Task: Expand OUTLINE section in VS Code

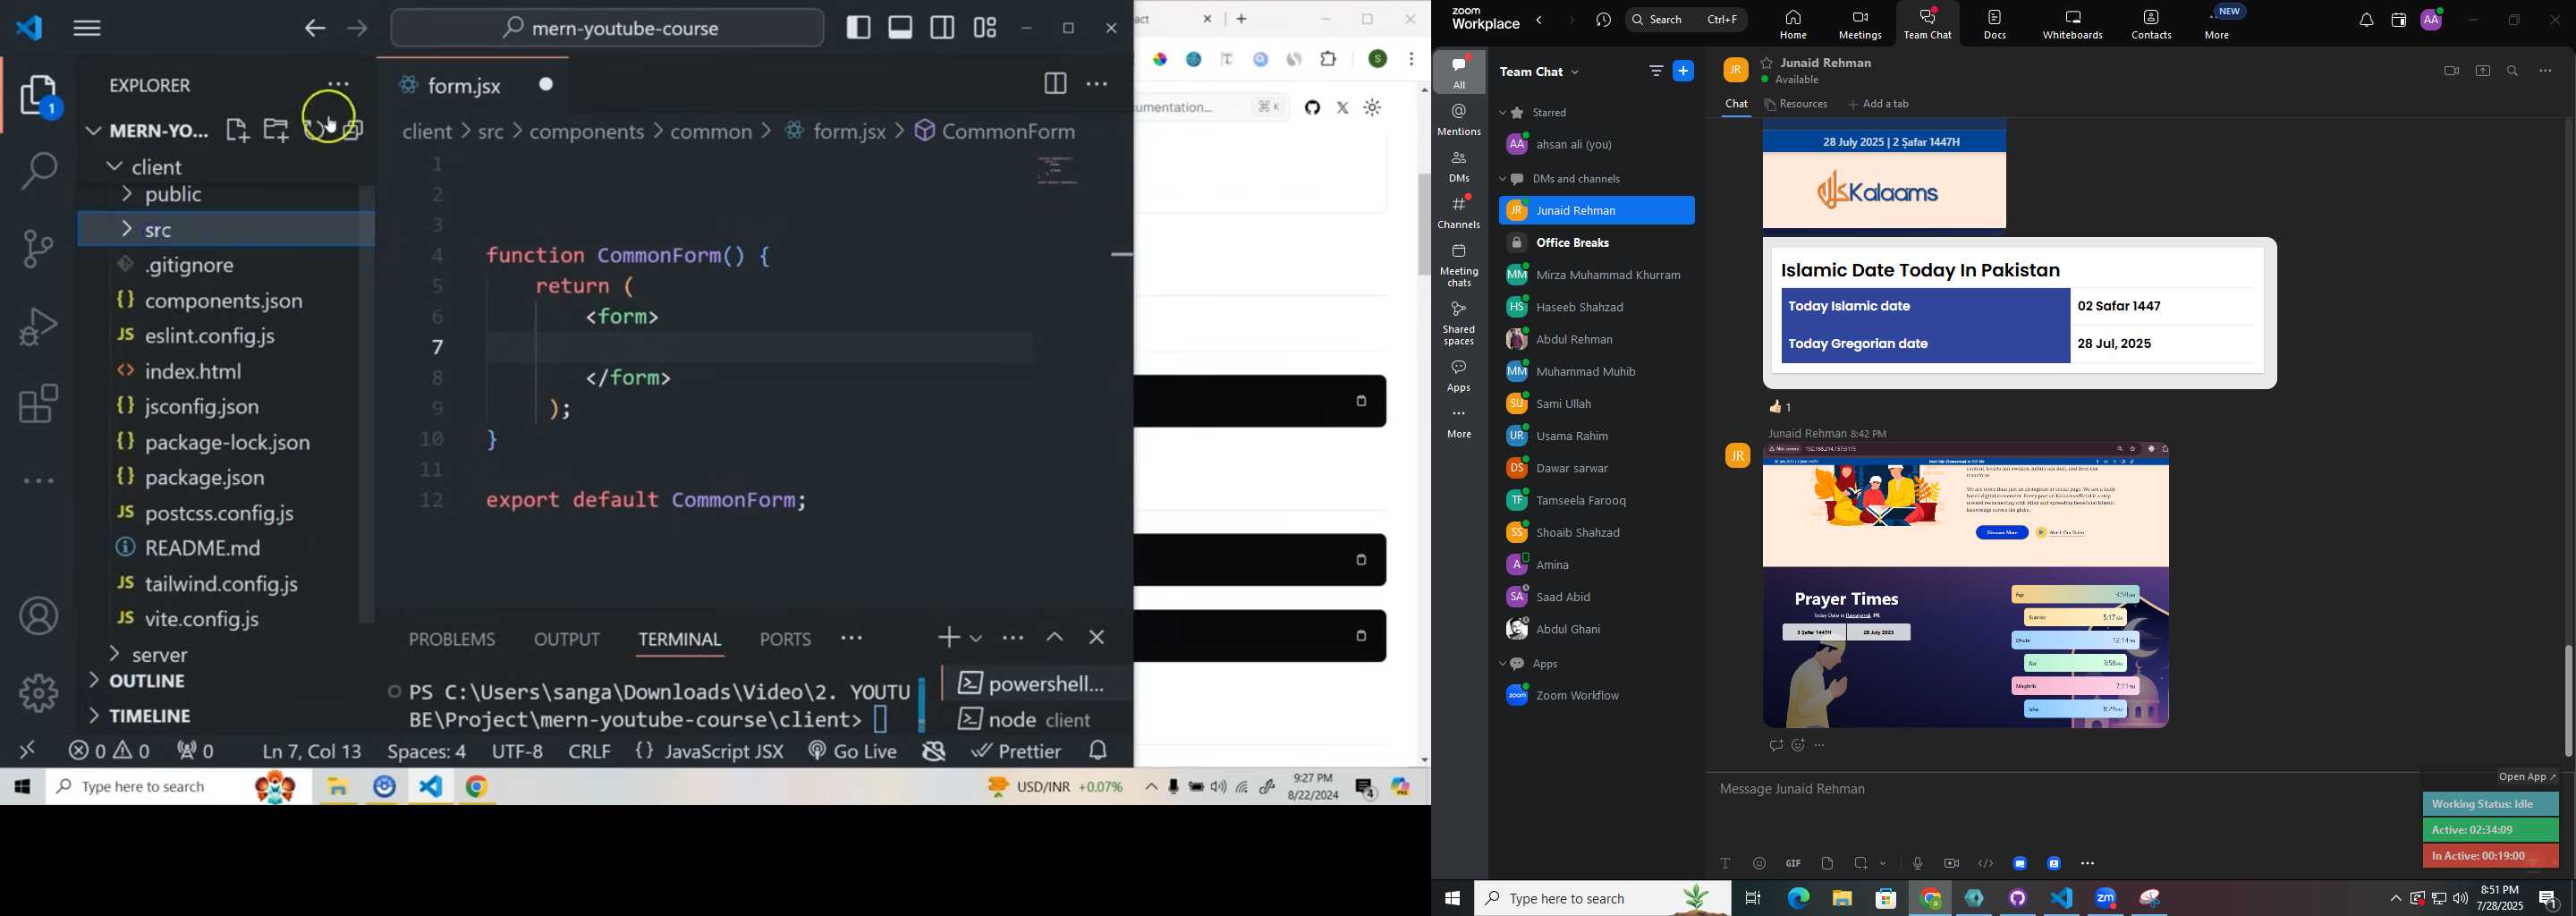Action: coord(94,681)
